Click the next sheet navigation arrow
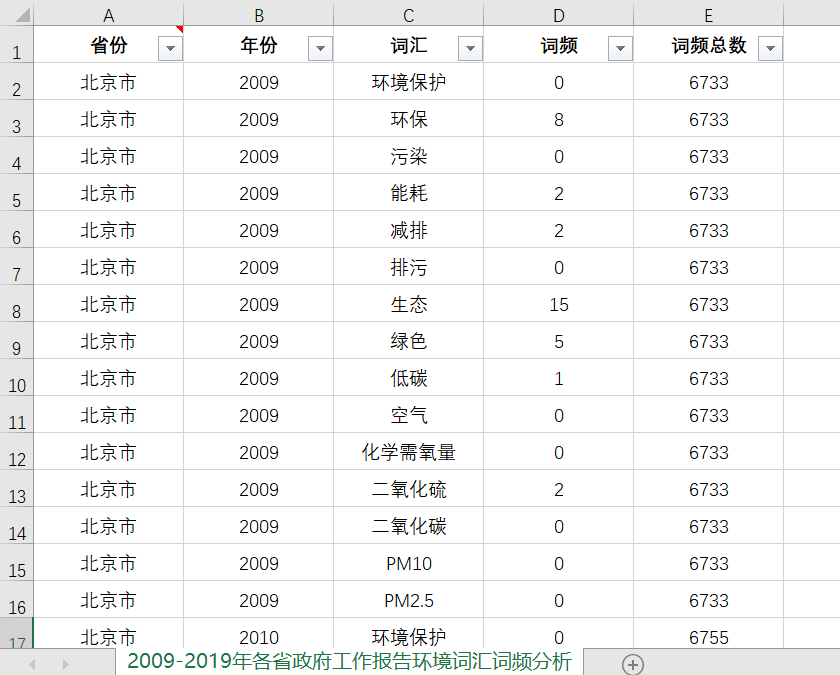 (x=66, y=661)
